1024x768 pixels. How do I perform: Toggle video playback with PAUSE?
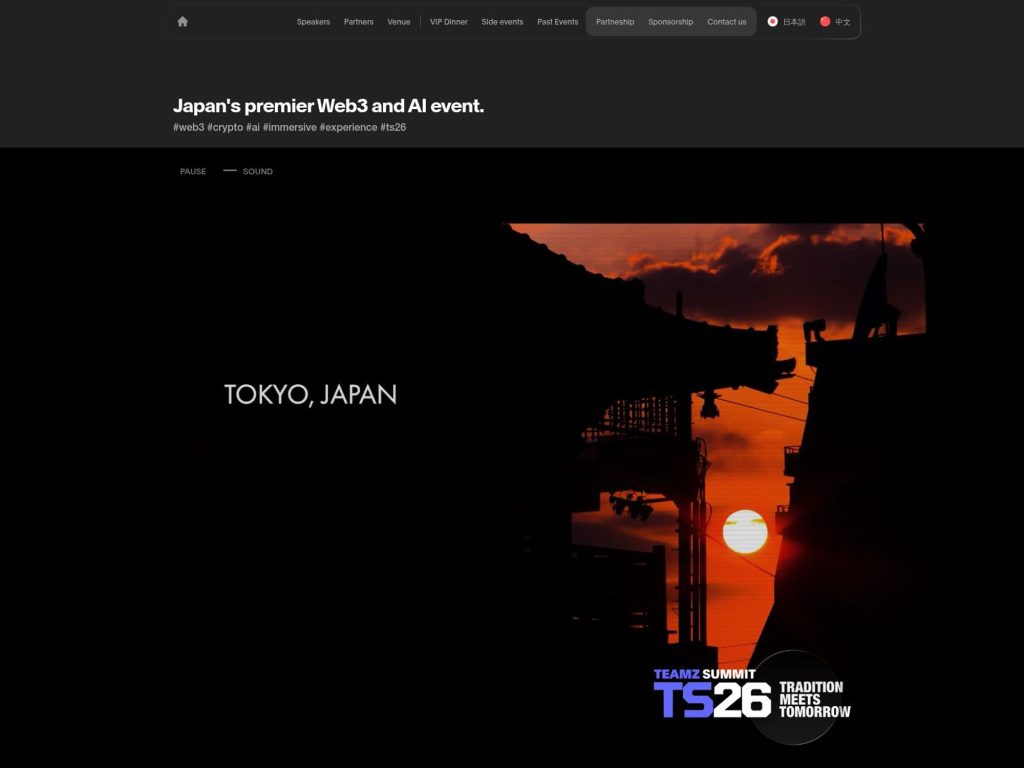(192, 171)
